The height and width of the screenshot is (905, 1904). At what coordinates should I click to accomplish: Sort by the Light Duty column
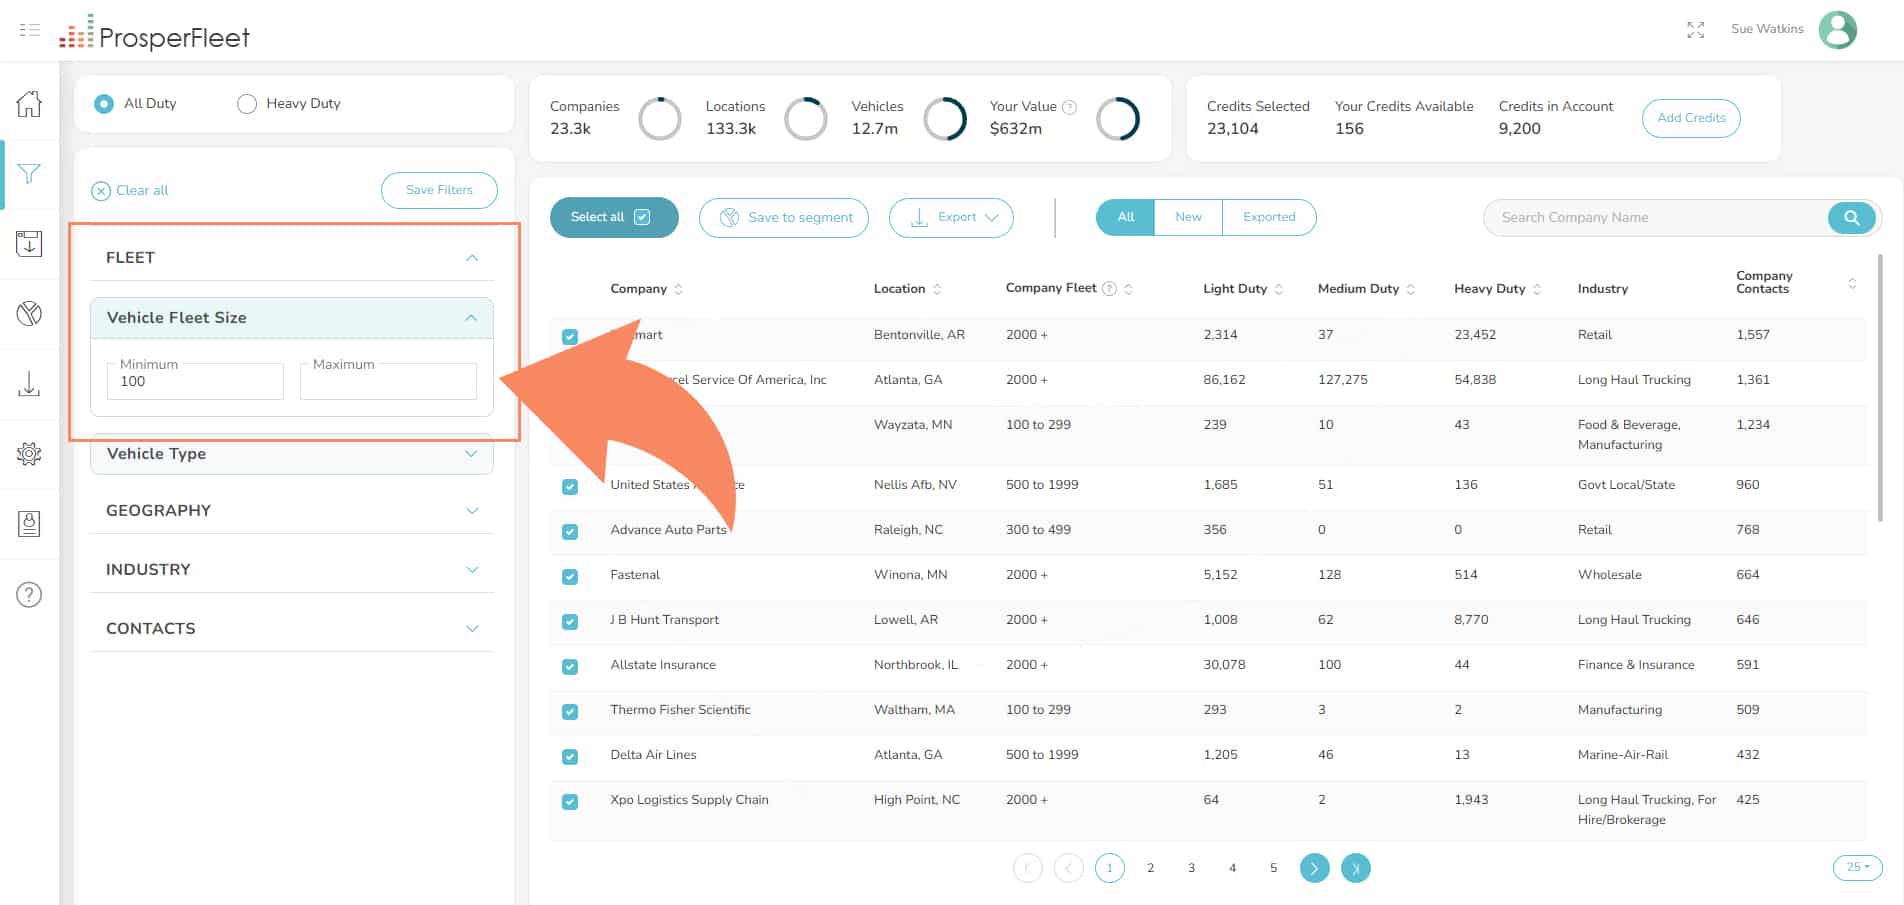coord(1279,289)
